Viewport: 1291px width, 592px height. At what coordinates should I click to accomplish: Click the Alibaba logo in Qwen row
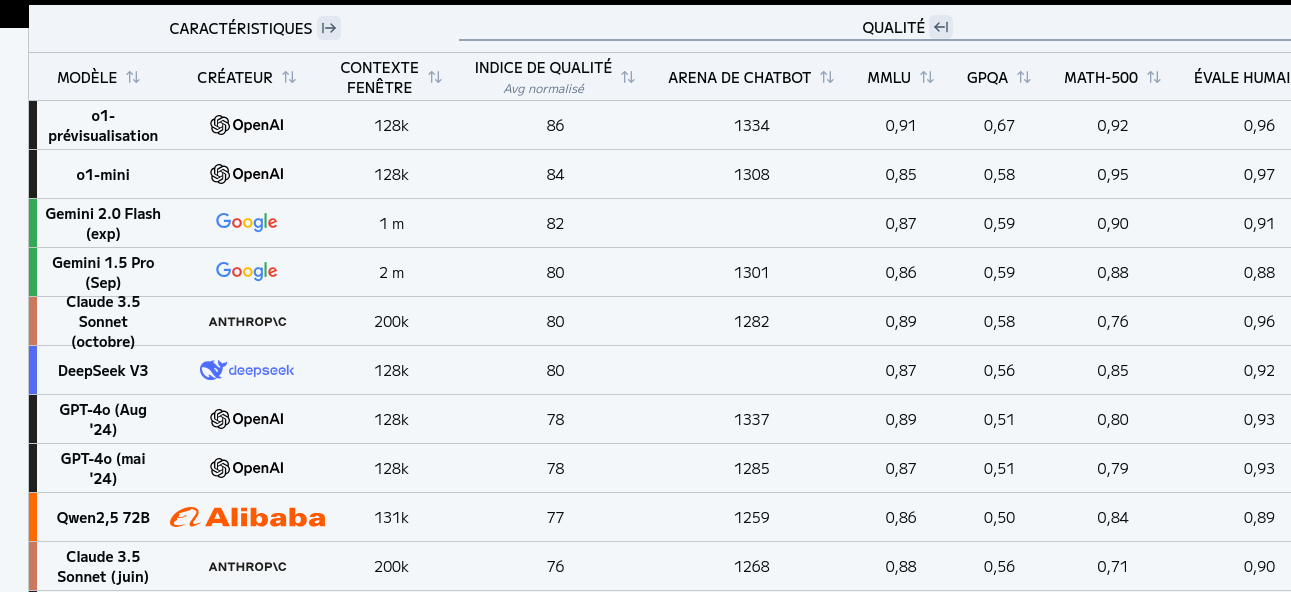pos(247,517)
